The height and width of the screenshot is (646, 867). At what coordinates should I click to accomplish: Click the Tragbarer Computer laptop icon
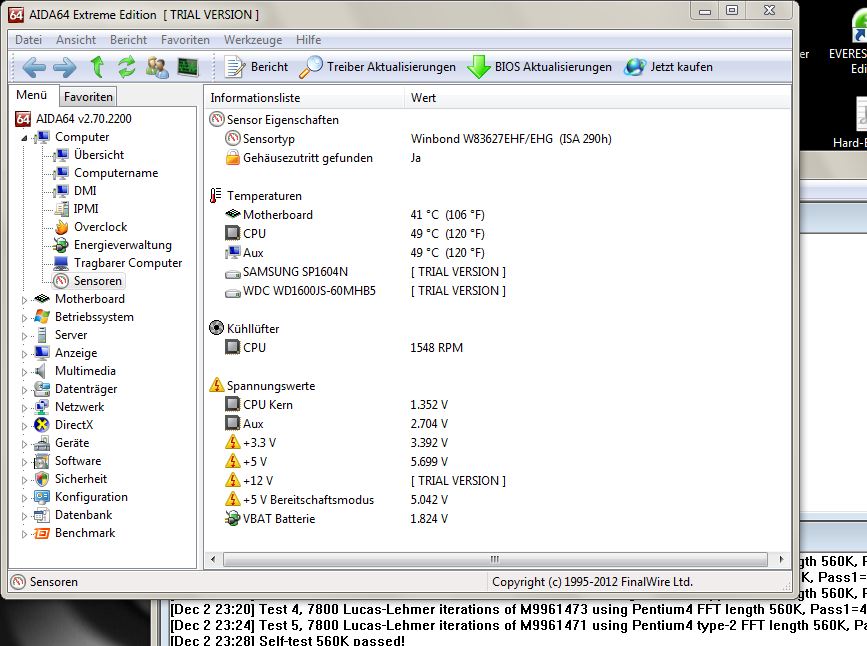coord(61,263)
